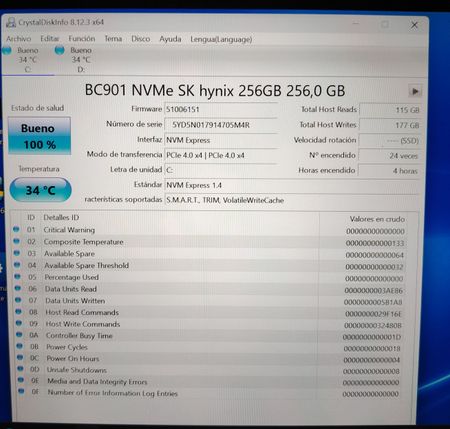Click the blue status icon for drive D:
The height and width of the screenshot is (429, 450).
point(59,51)
